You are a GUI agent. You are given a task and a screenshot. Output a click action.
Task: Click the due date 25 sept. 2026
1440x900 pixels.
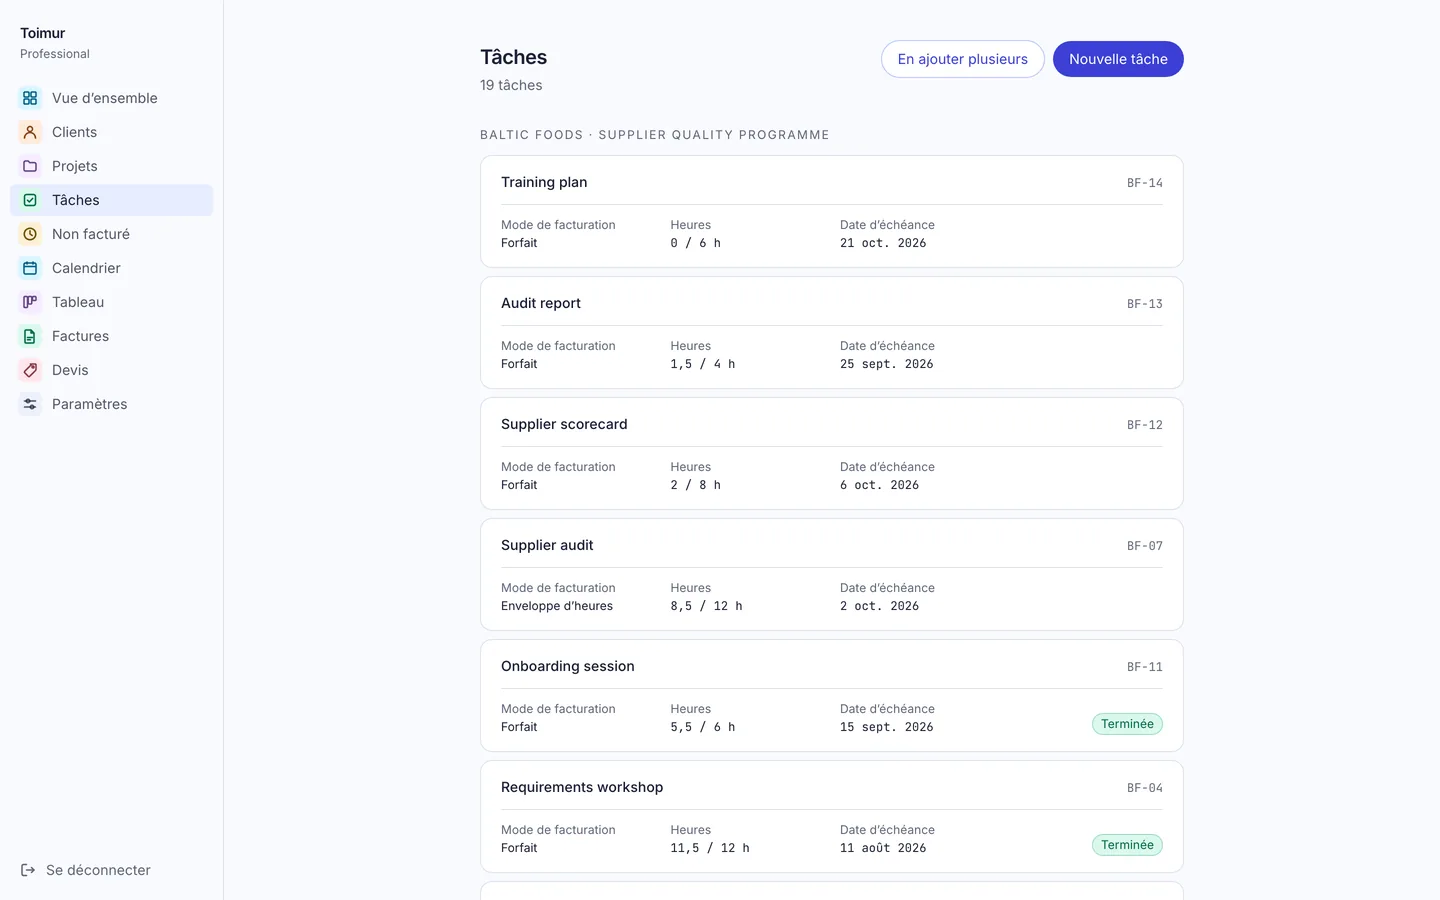(x=887, y=364)
